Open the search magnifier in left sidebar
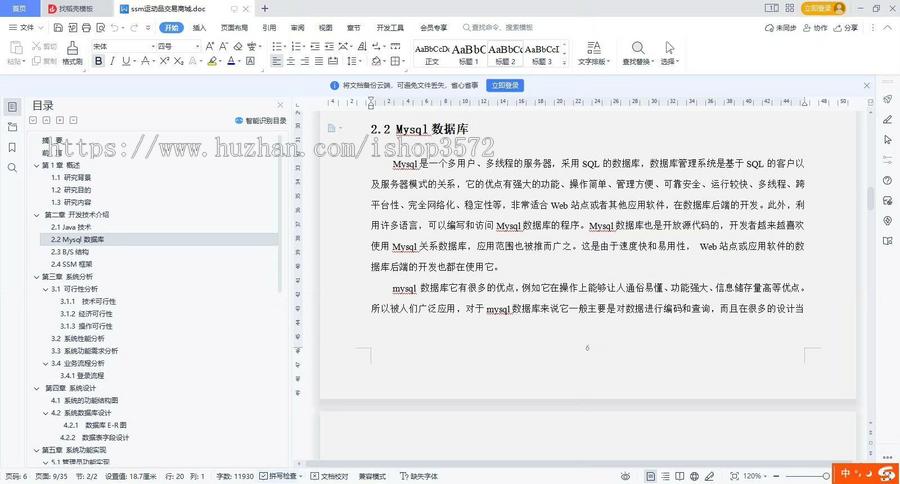900x484 pixels. pyautogui.click(x=12, y=168)
